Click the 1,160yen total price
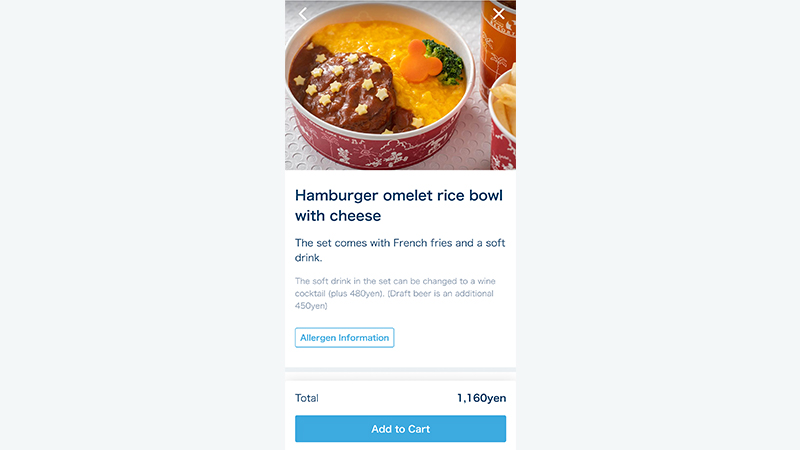This screenshot has width=800, height=450. pyautogui.click(x=481, y=398)
